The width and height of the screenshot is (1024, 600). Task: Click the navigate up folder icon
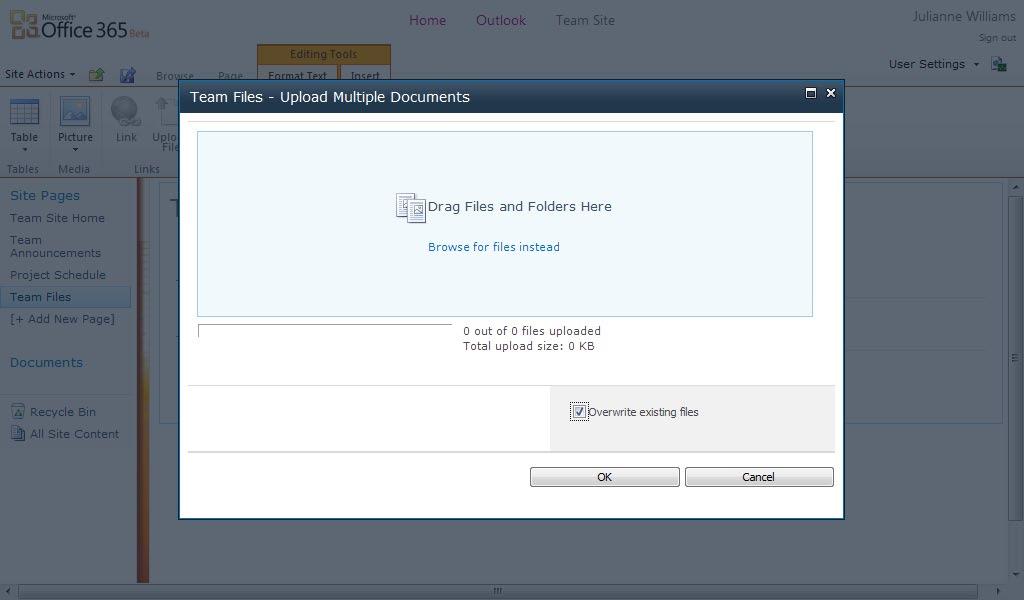(x=97, y=75)
